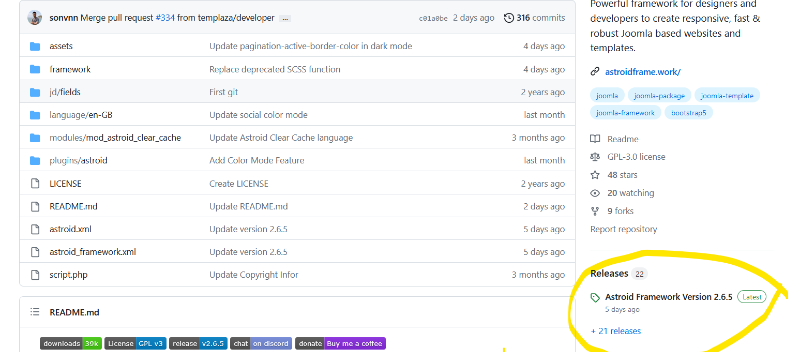Open the language/en-GB folder

coord(81,115)
